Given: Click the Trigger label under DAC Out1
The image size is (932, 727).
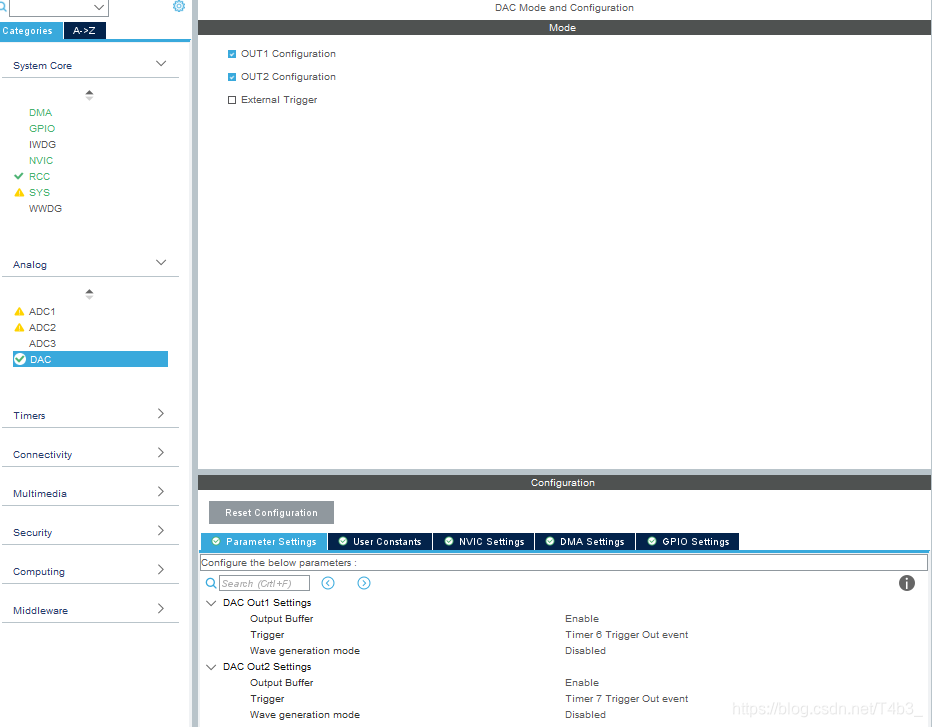Looking at the screenshot, I should tap(267, 635).
